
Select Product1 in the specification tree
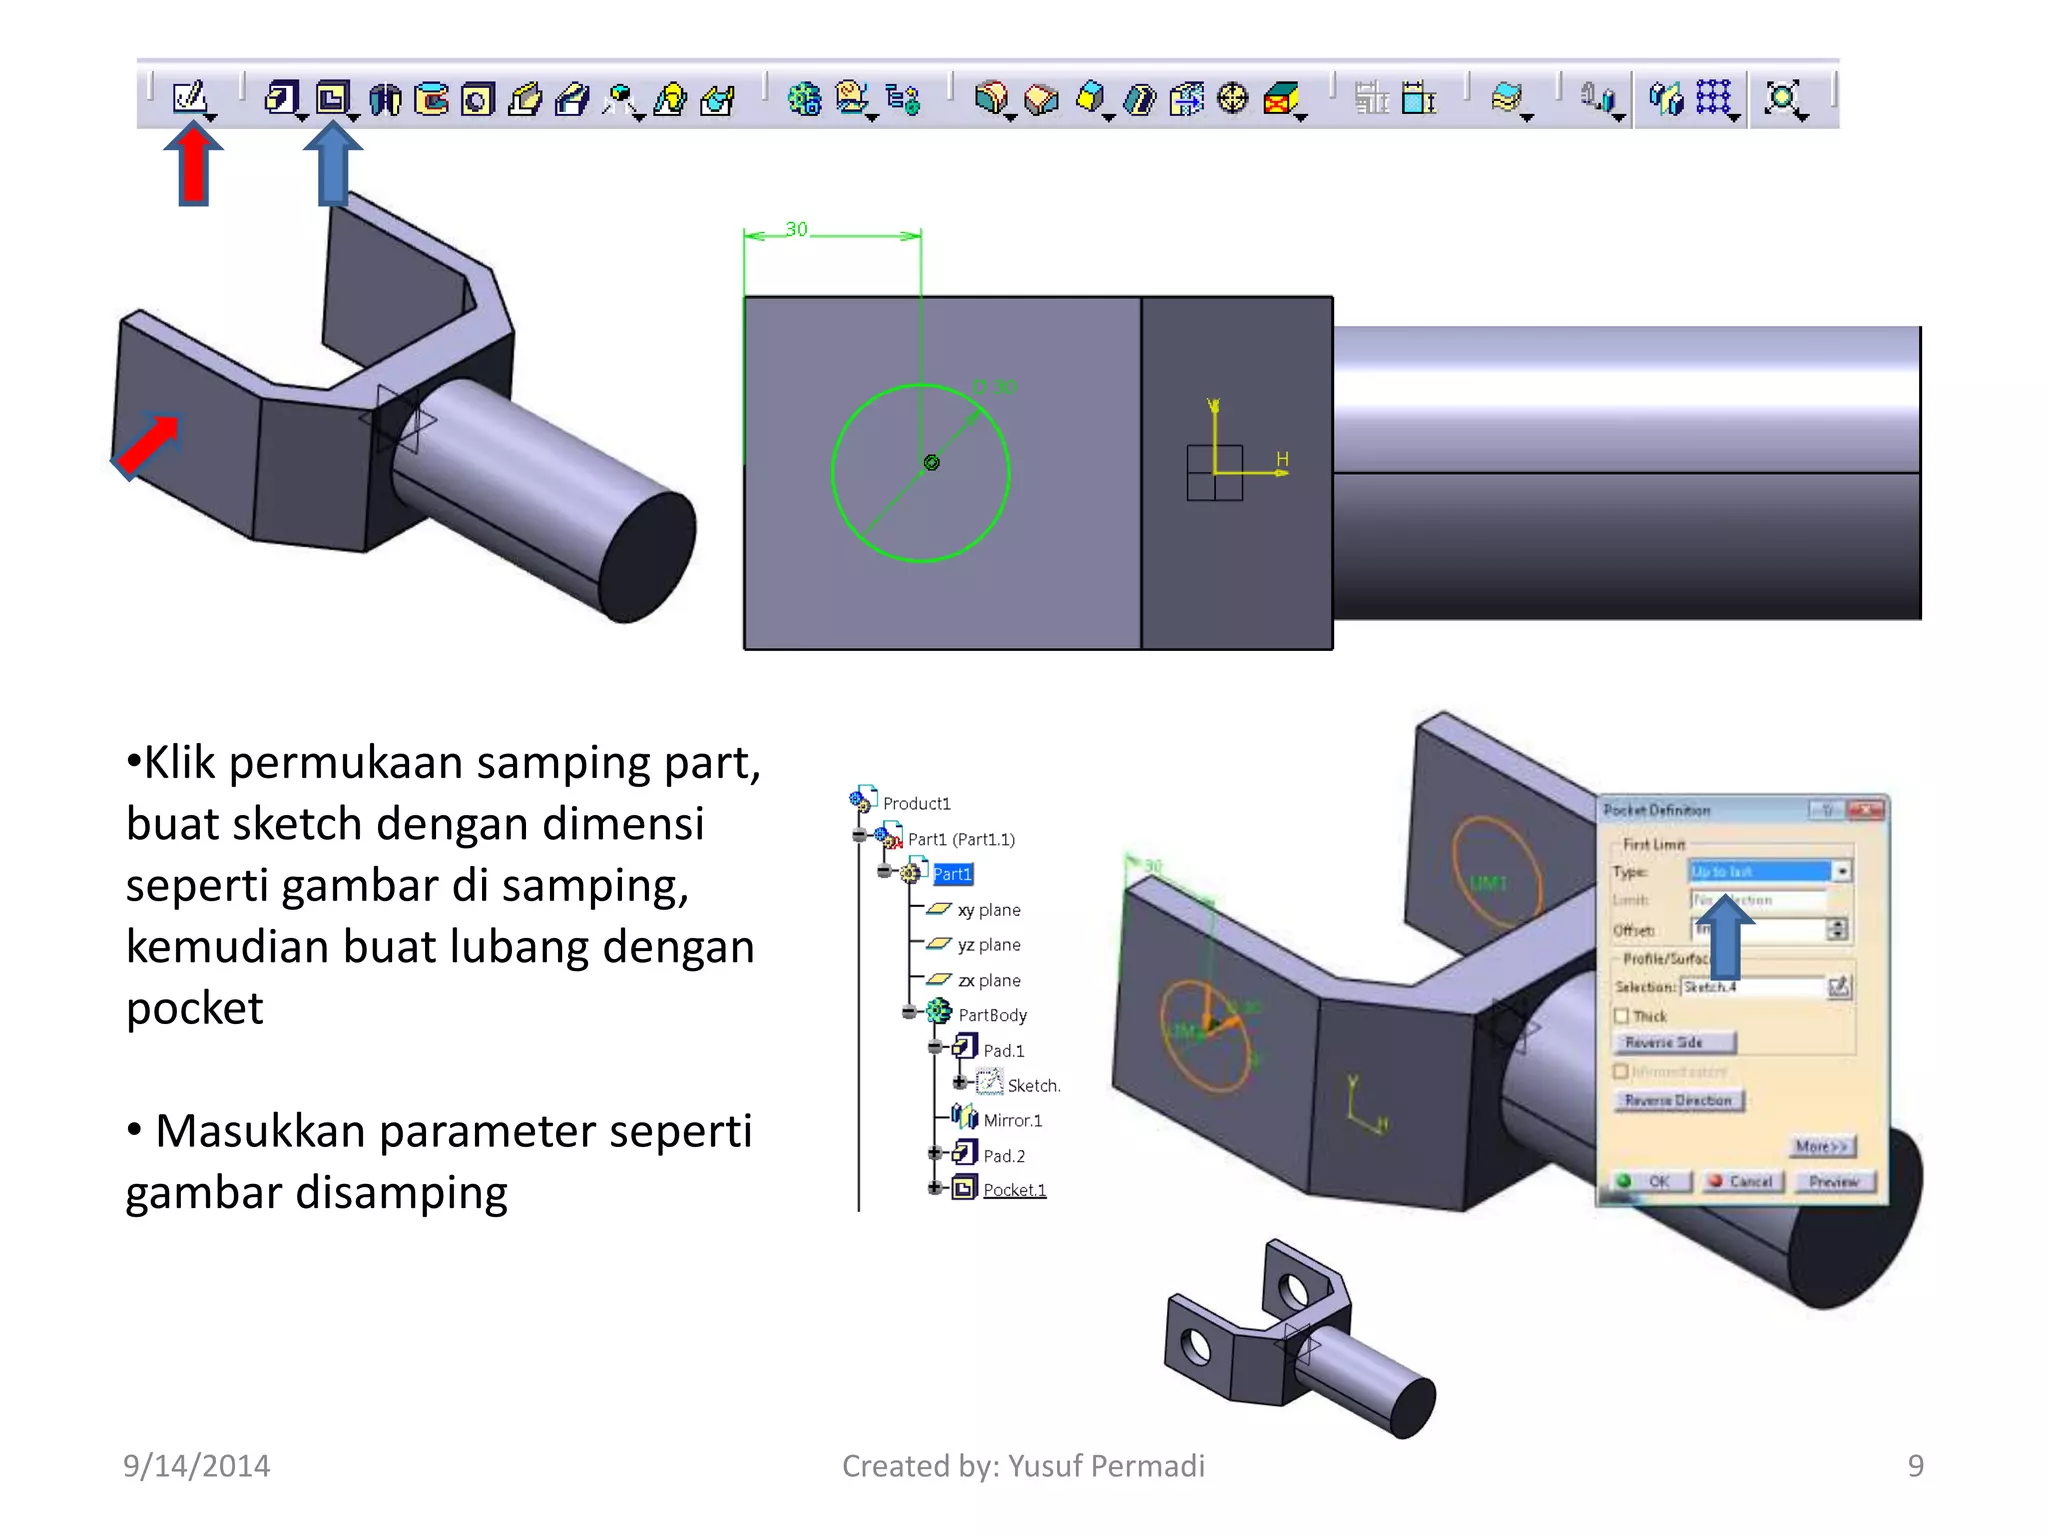click(x=916, y=803)
